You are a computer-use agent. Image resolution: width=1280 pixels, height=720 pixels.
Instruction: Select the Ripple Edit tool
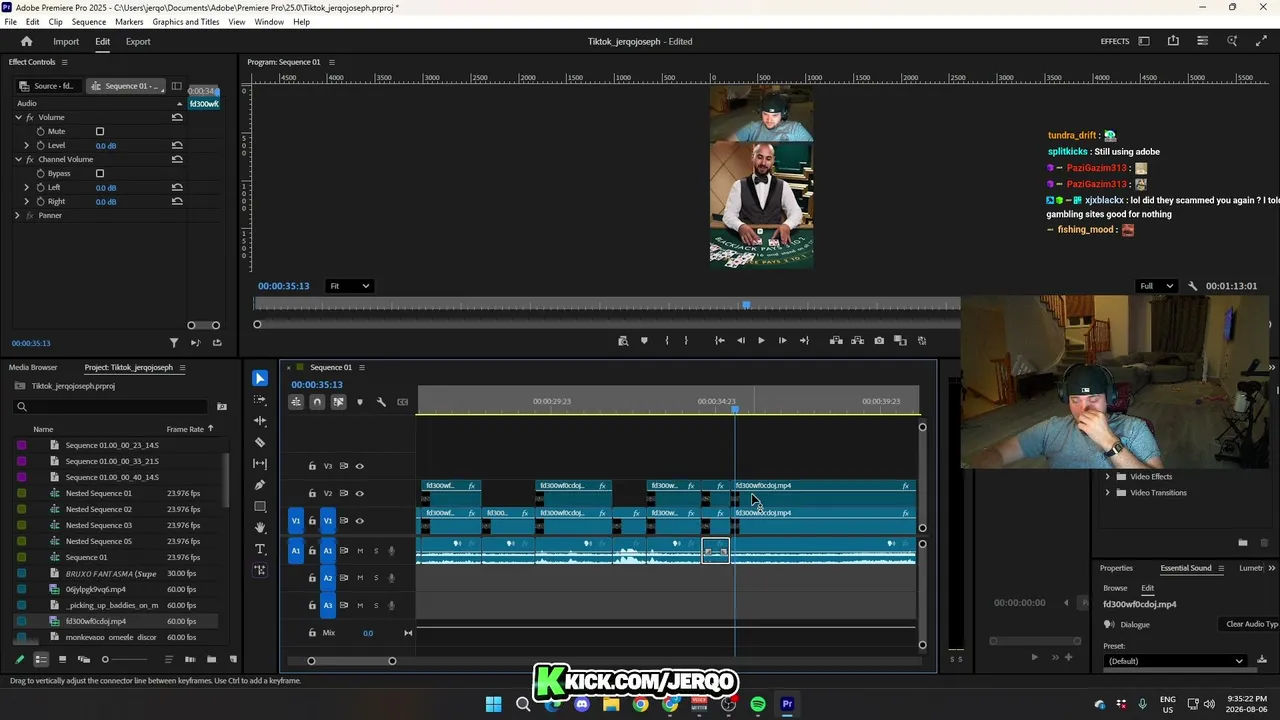click(x=260, y=421)
